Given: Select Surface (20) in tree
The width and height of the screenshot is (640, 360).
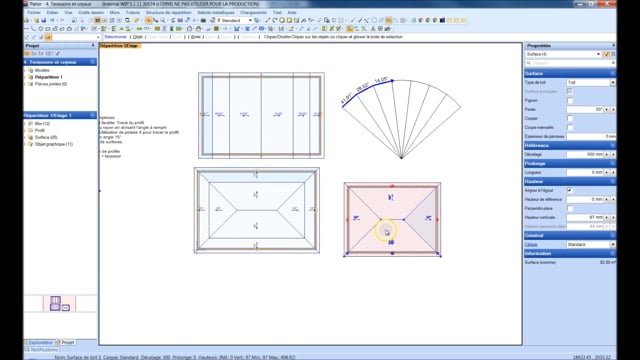Looking at the screenshot, I should (46, 137).
